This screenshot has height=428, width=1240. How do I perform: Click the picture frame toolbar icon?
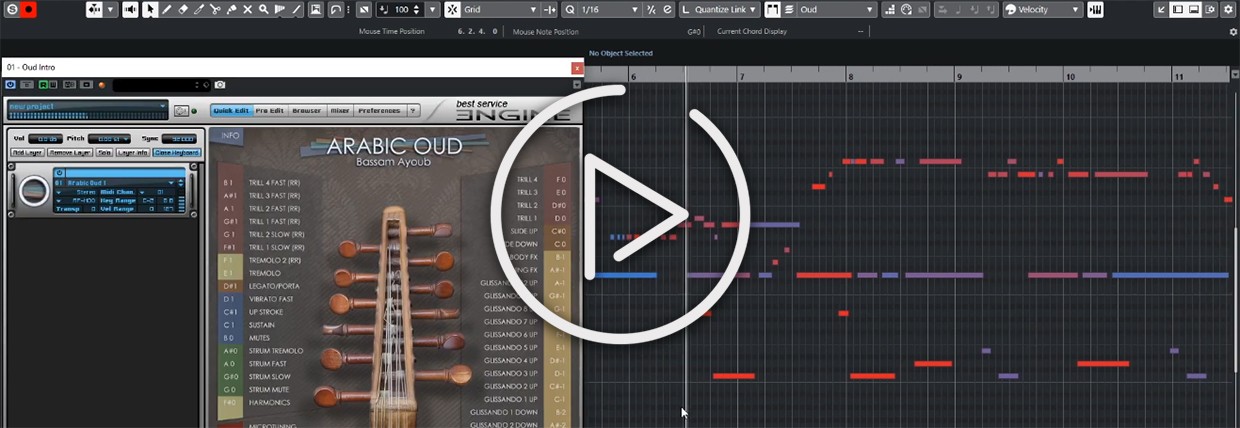315,9
